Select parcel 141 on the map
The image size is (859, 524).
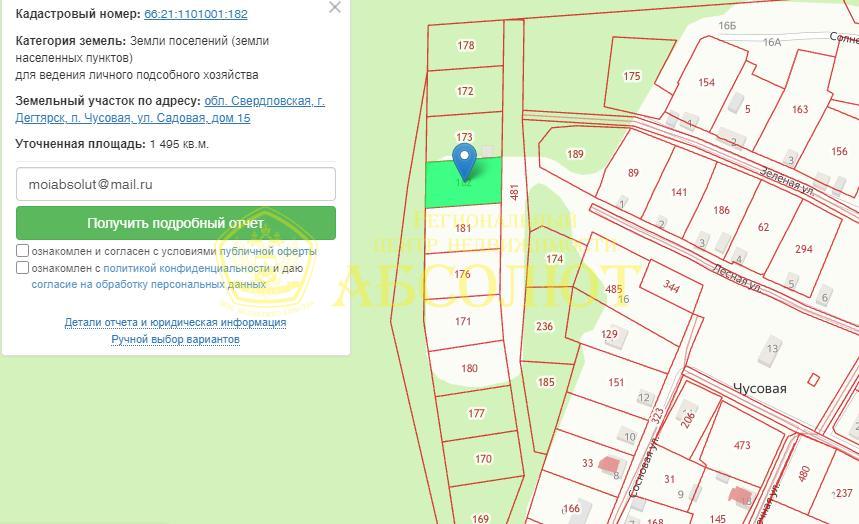pos(679,192)
